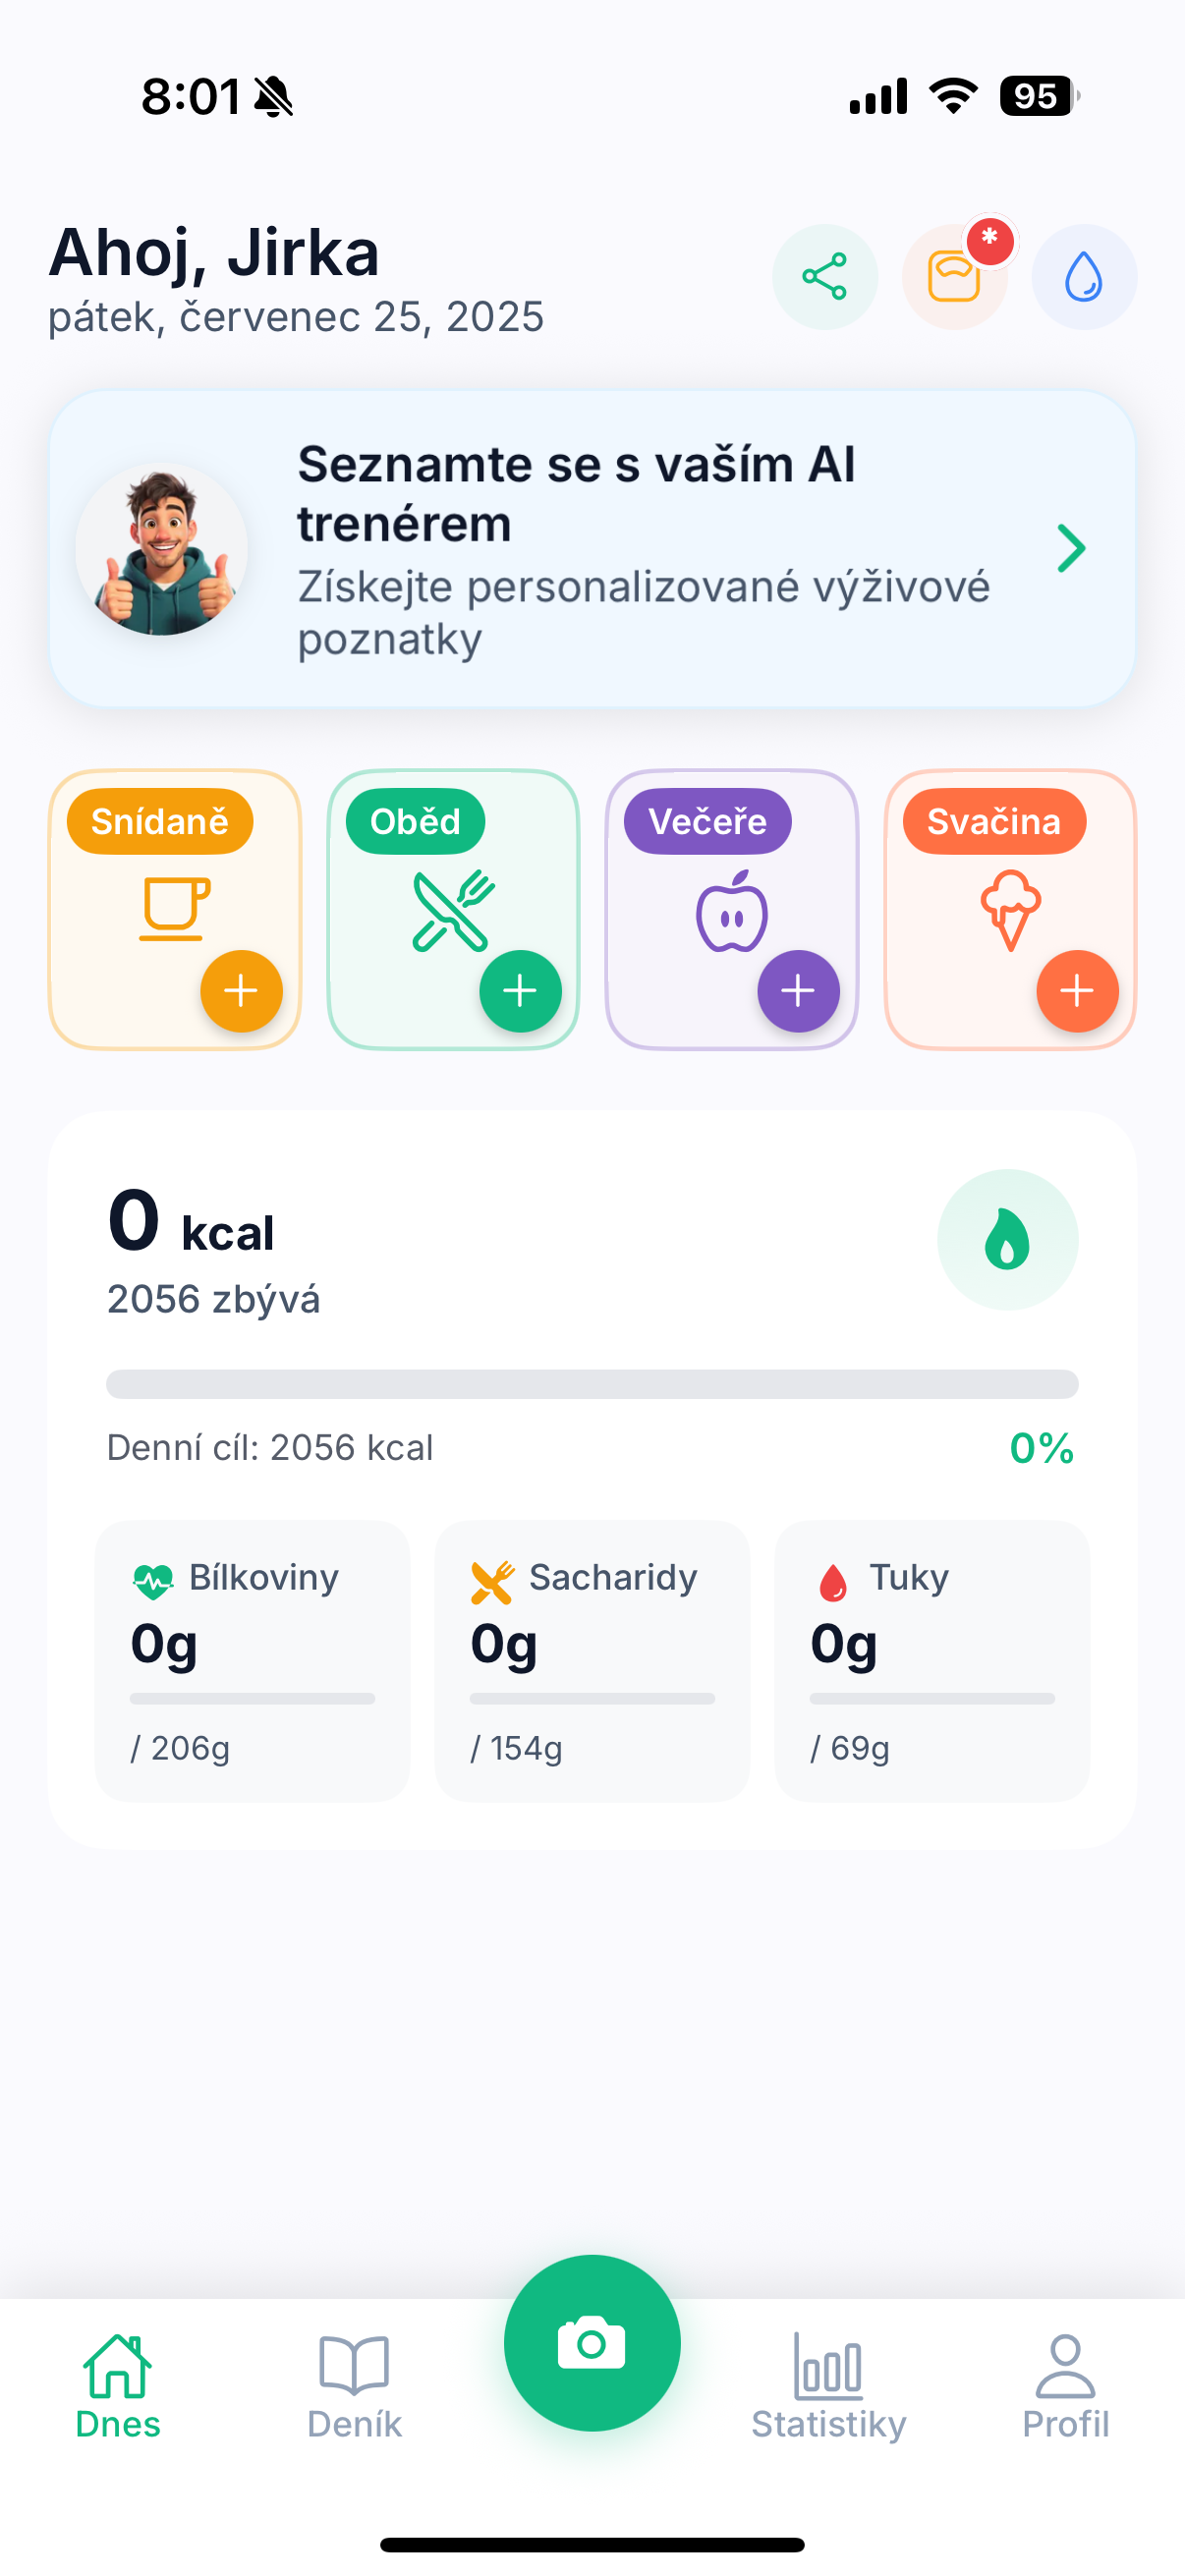Open the Profil tab
1185x2576 pixels.
(1065, 2387)
